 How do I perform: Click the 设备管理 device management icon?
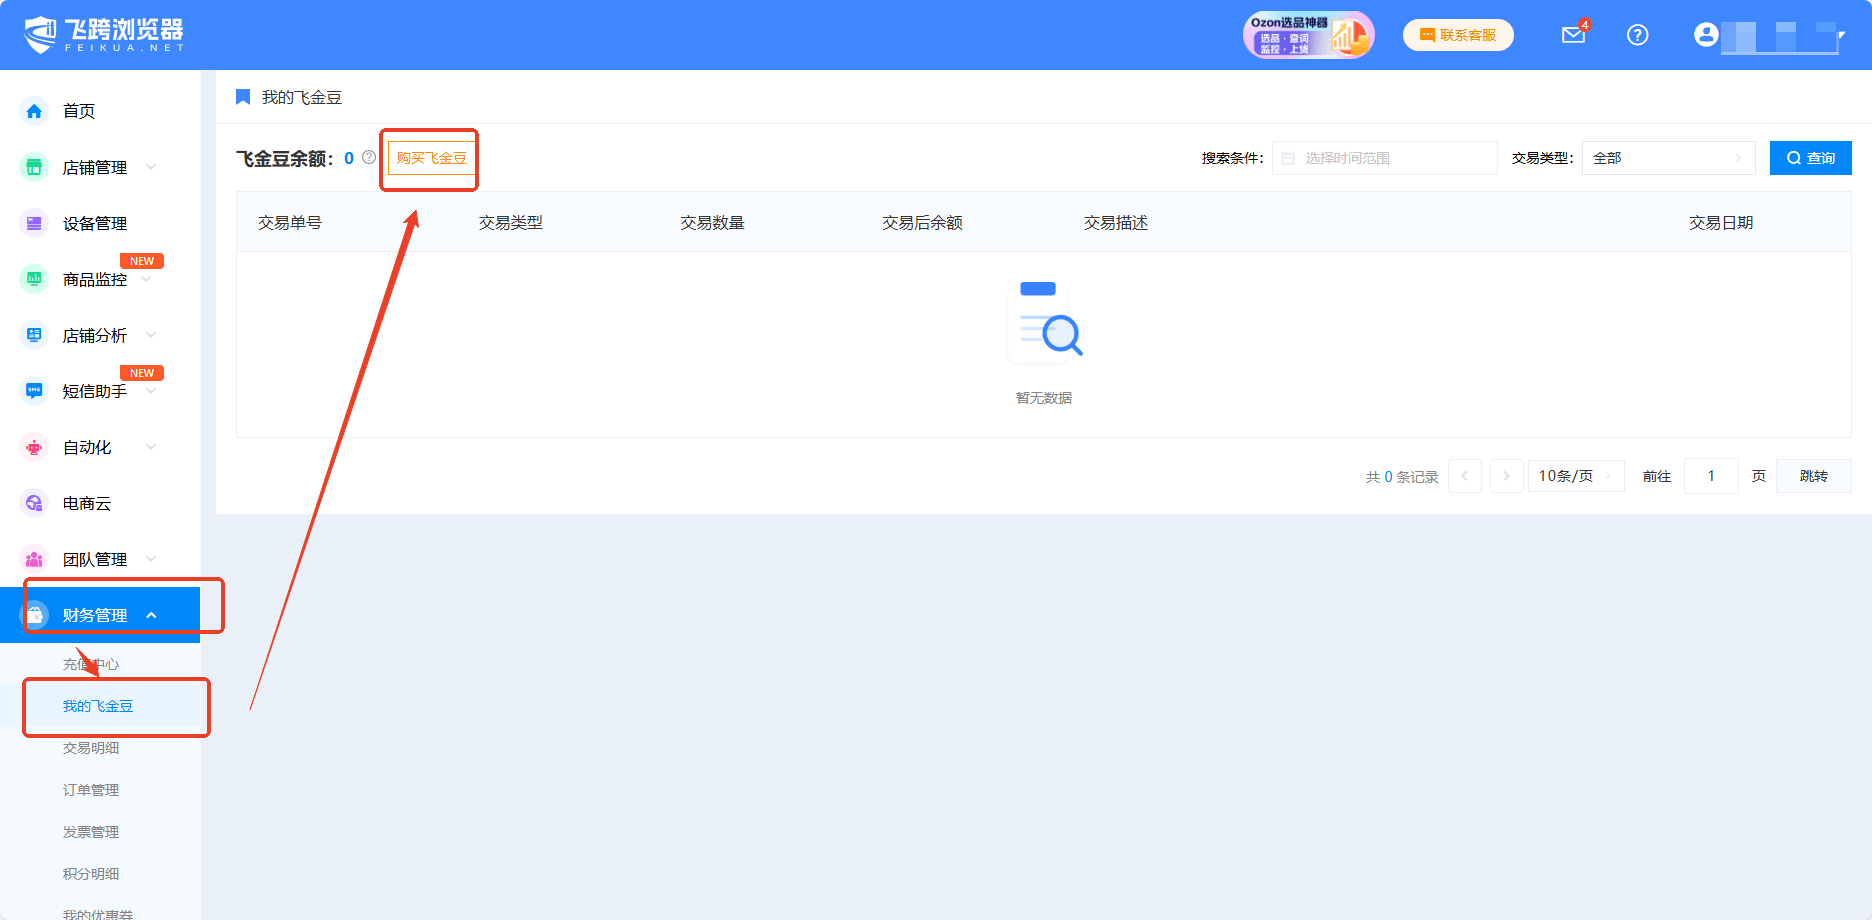(x=33, y=223)
